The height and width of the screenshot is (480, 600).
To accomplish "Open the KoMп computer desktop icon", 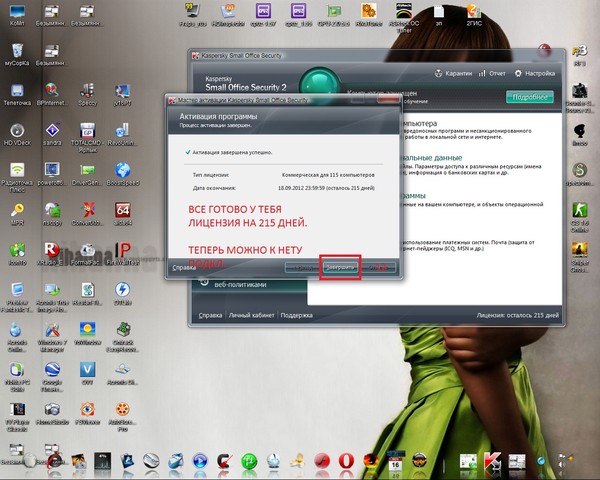I will (x=17, y=15).
